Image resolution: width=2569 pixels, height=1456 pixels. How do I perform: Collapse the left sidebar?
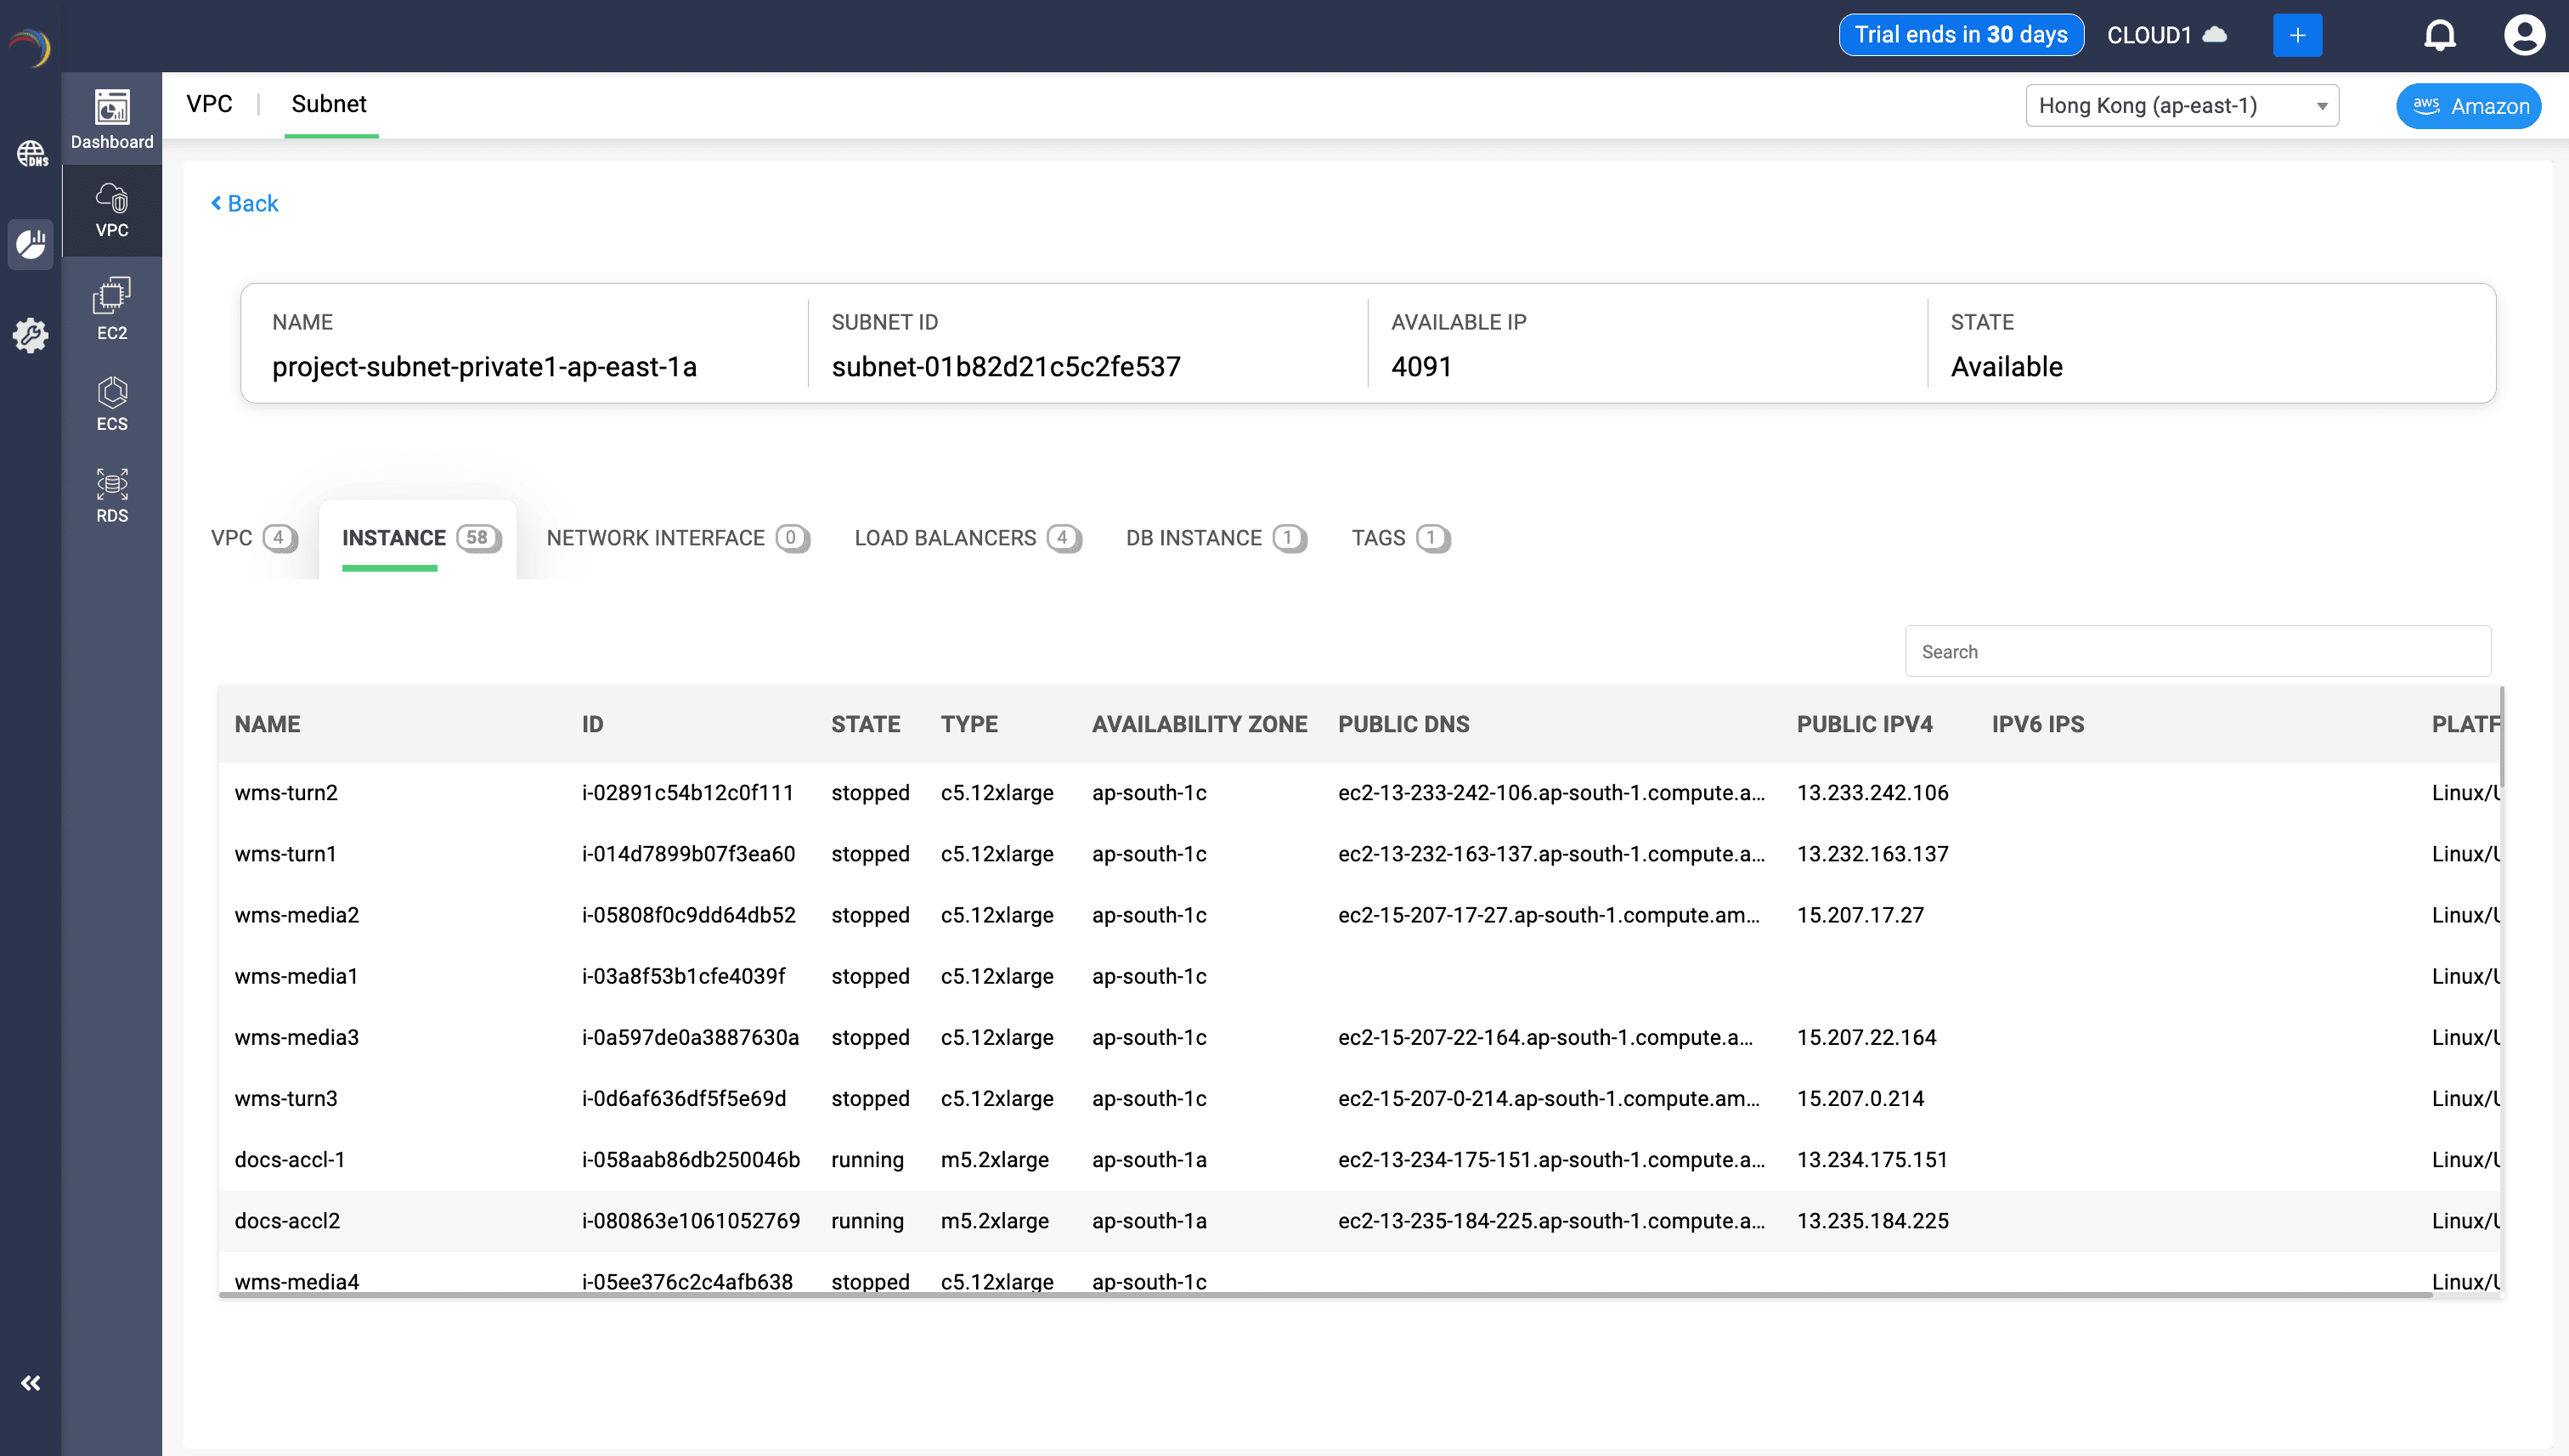[31, 1383]
